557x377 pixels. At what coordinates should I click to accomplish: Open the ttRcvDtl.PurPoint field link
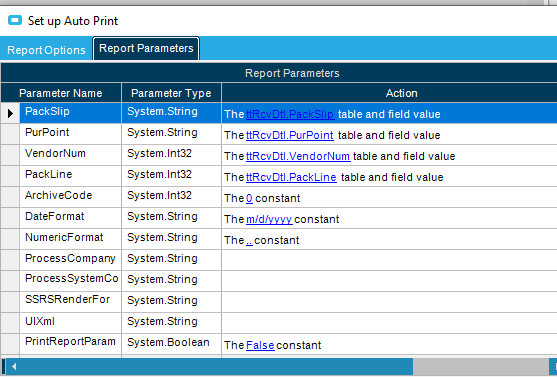290,135
